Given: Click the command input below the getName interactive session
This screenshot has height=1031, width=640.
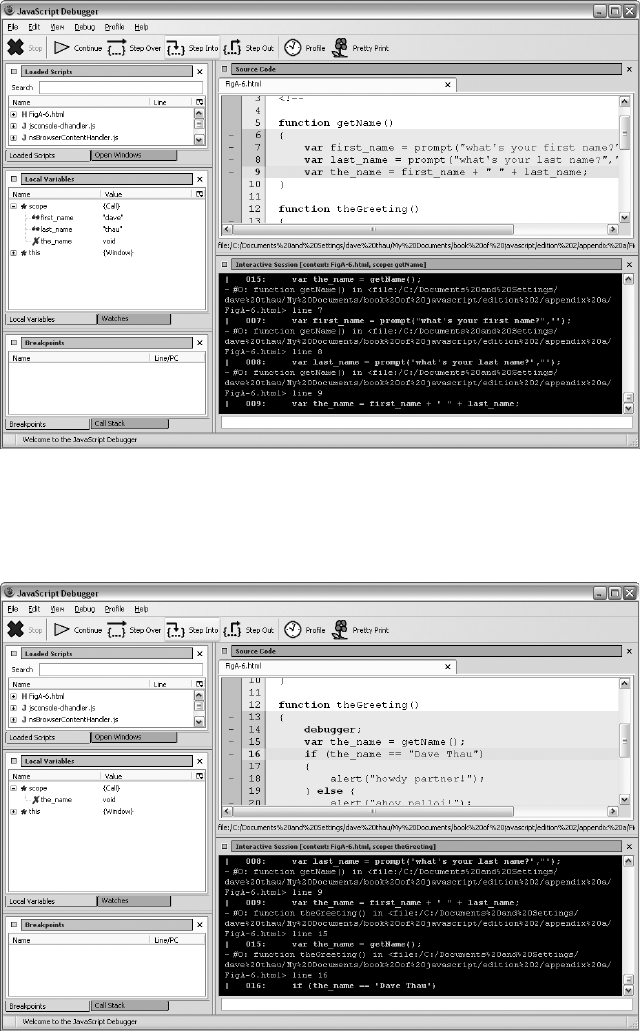Looking at the screenshot, I should pyautogui.click(x=426, y=423).
